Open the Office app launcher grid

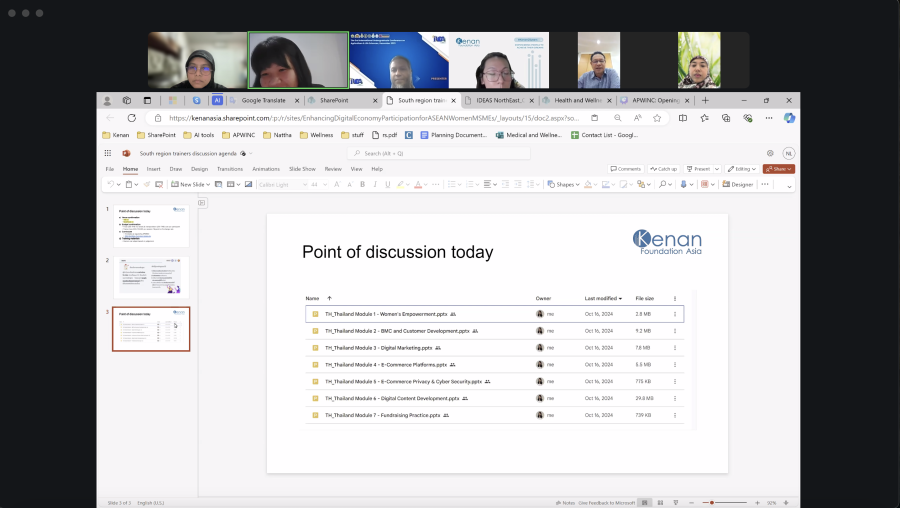coord(107,153)
